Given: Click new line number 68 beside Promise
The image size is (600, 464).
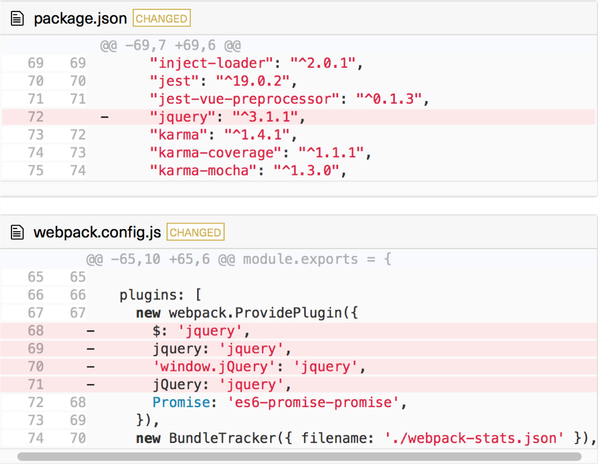Looking at the screenshot, I should pyautogui.click(x=78, y=402).
